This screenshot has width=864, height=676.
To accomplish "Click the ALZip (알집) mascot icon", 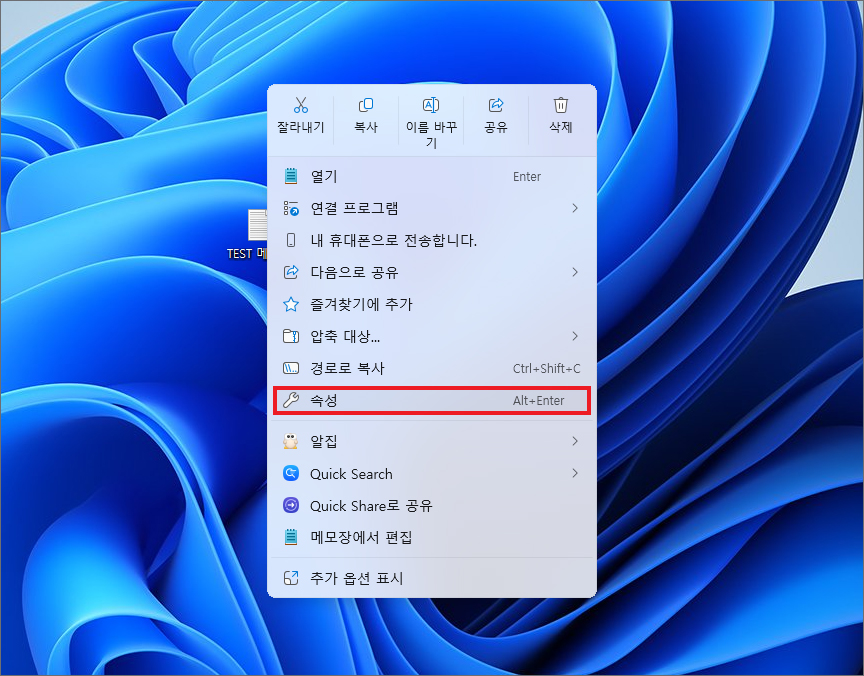I will (x=290, y=441).
